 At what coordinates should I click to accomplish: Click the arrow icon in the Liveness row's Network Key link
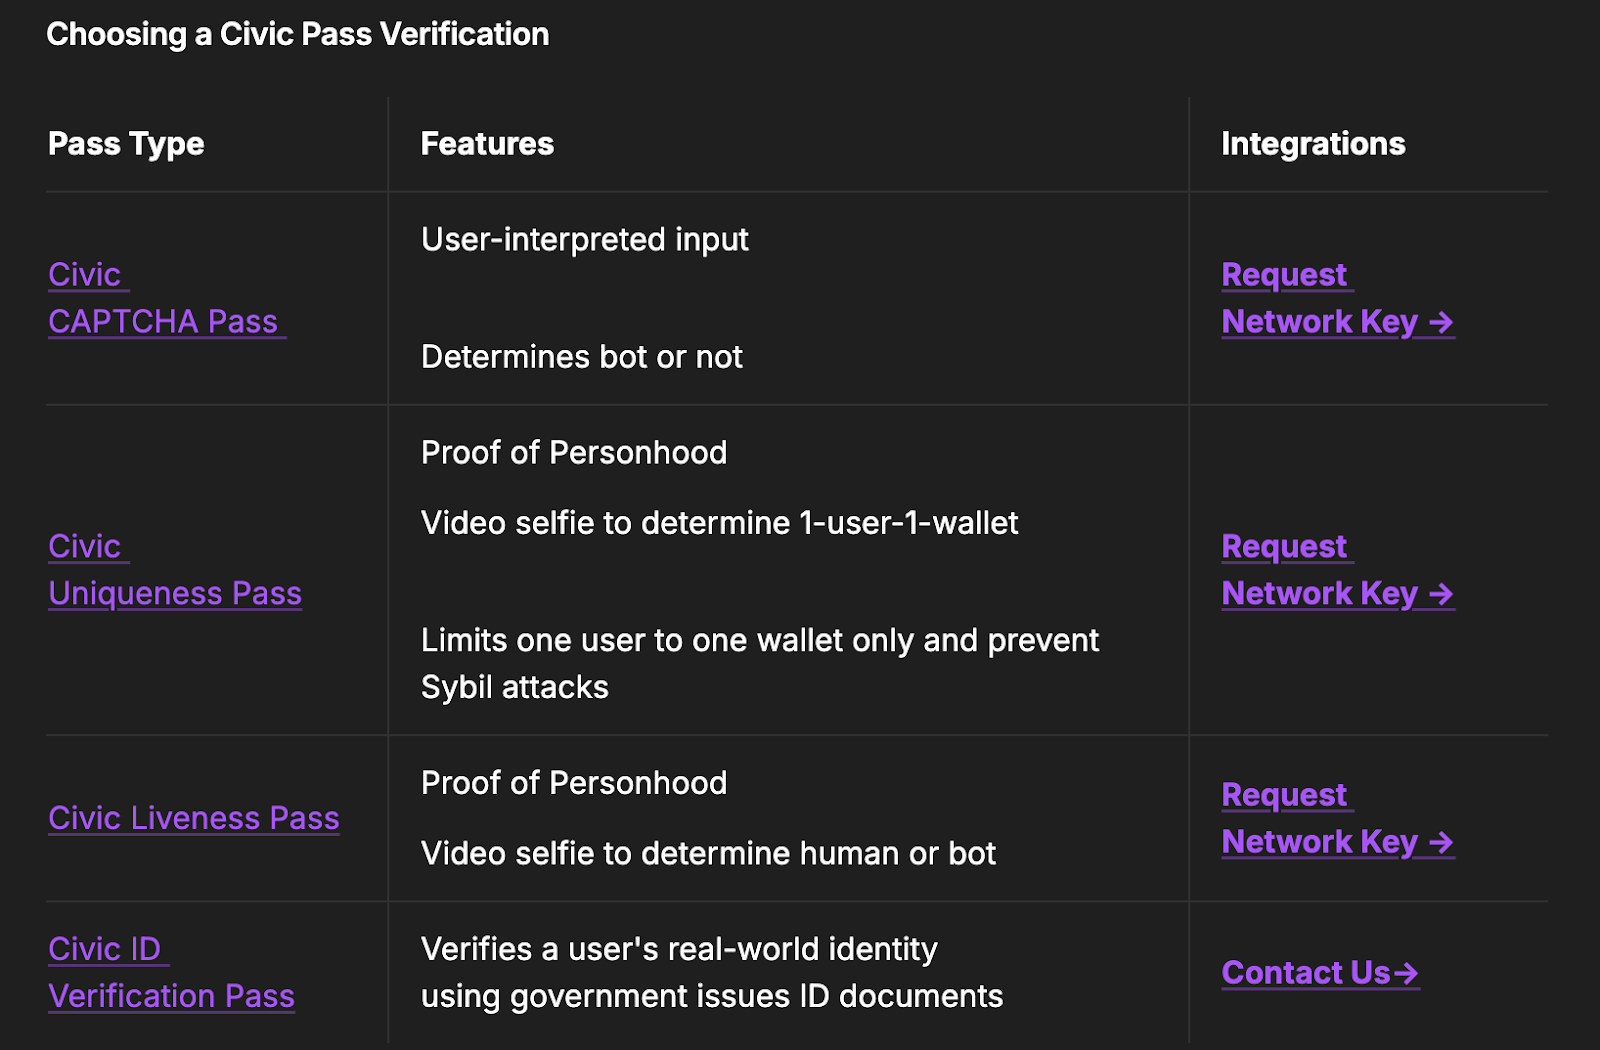click(x=1441, y=842)
